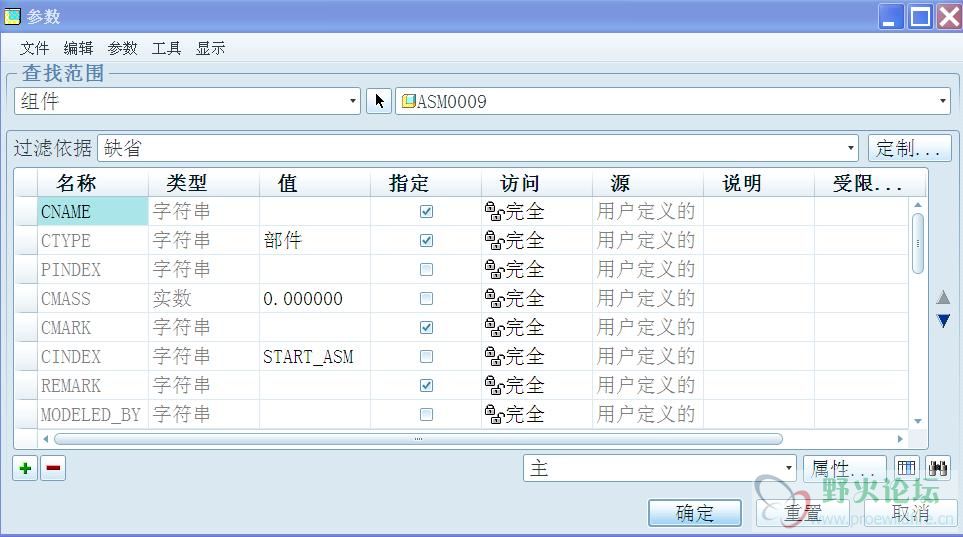Click the 重置 reset button

tap(803, 512)
